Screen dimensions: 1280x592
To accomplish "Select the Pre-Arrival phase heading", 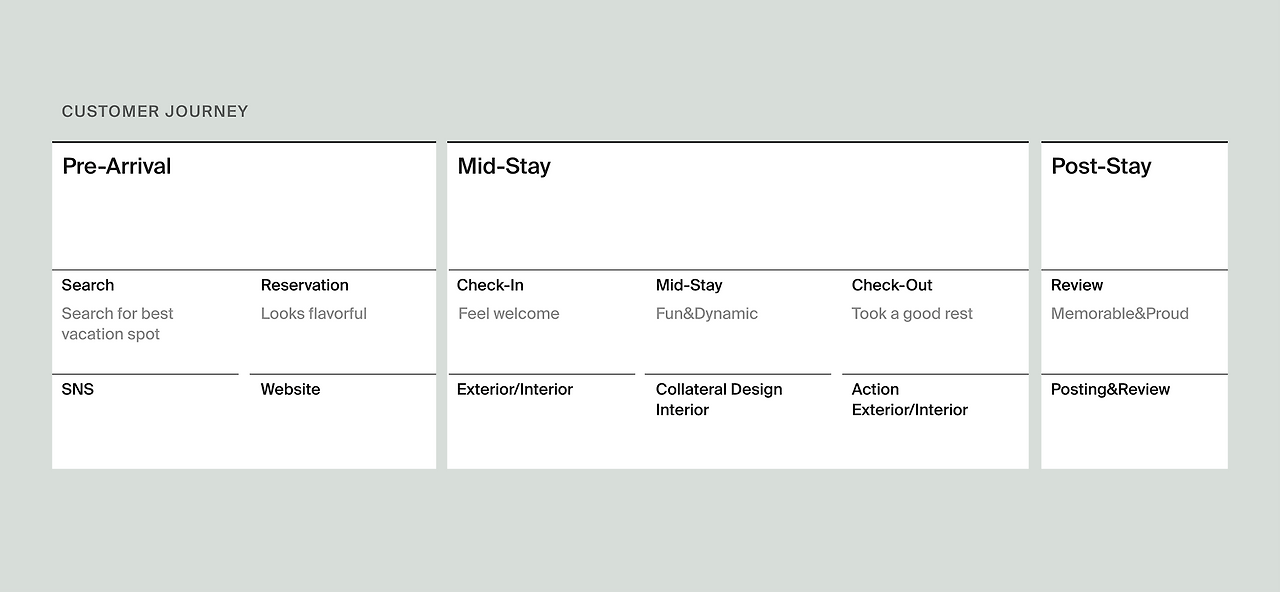I will pos(116,166).
